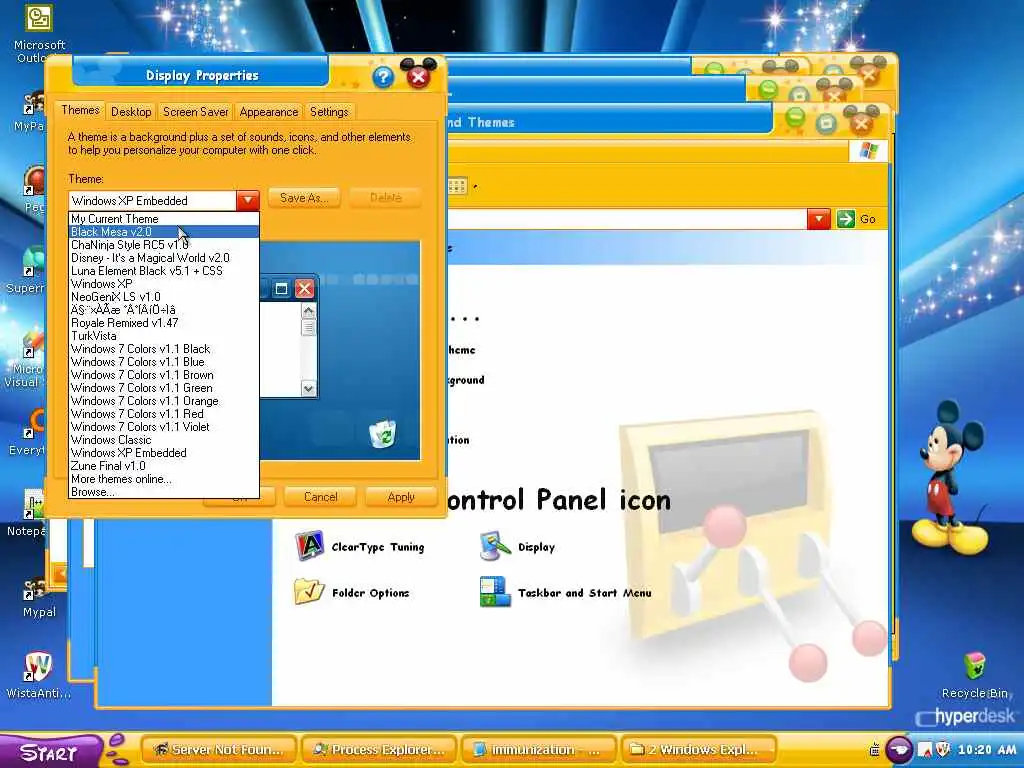Select Windows 7 Colors v1.1 Brown
This screenshot has width=1024, height=768.
pos(164,376)
